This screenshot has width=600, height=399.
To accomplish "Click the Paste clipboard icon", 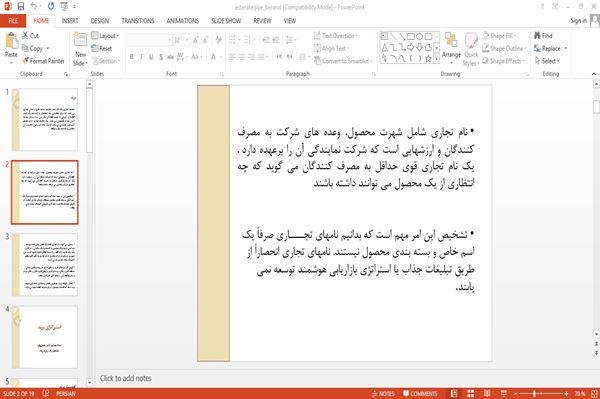I will pyautogui.click(x=11, y=41).
